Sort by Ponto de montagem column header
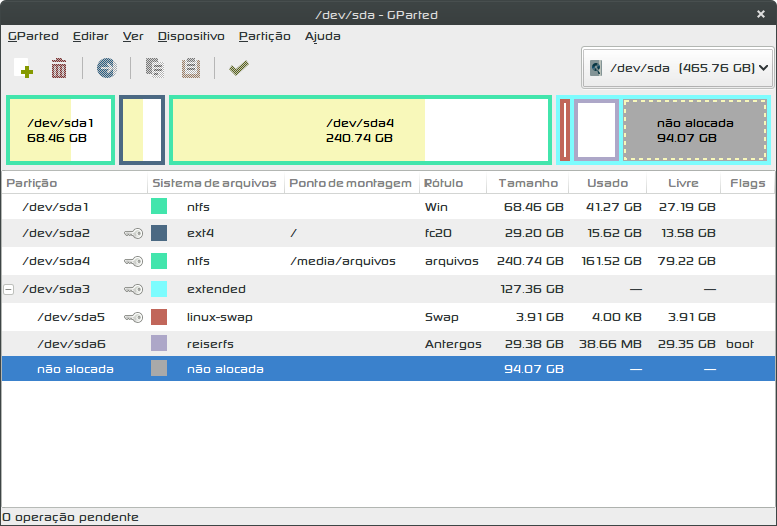The image size is (777, 526). (351, 183)
